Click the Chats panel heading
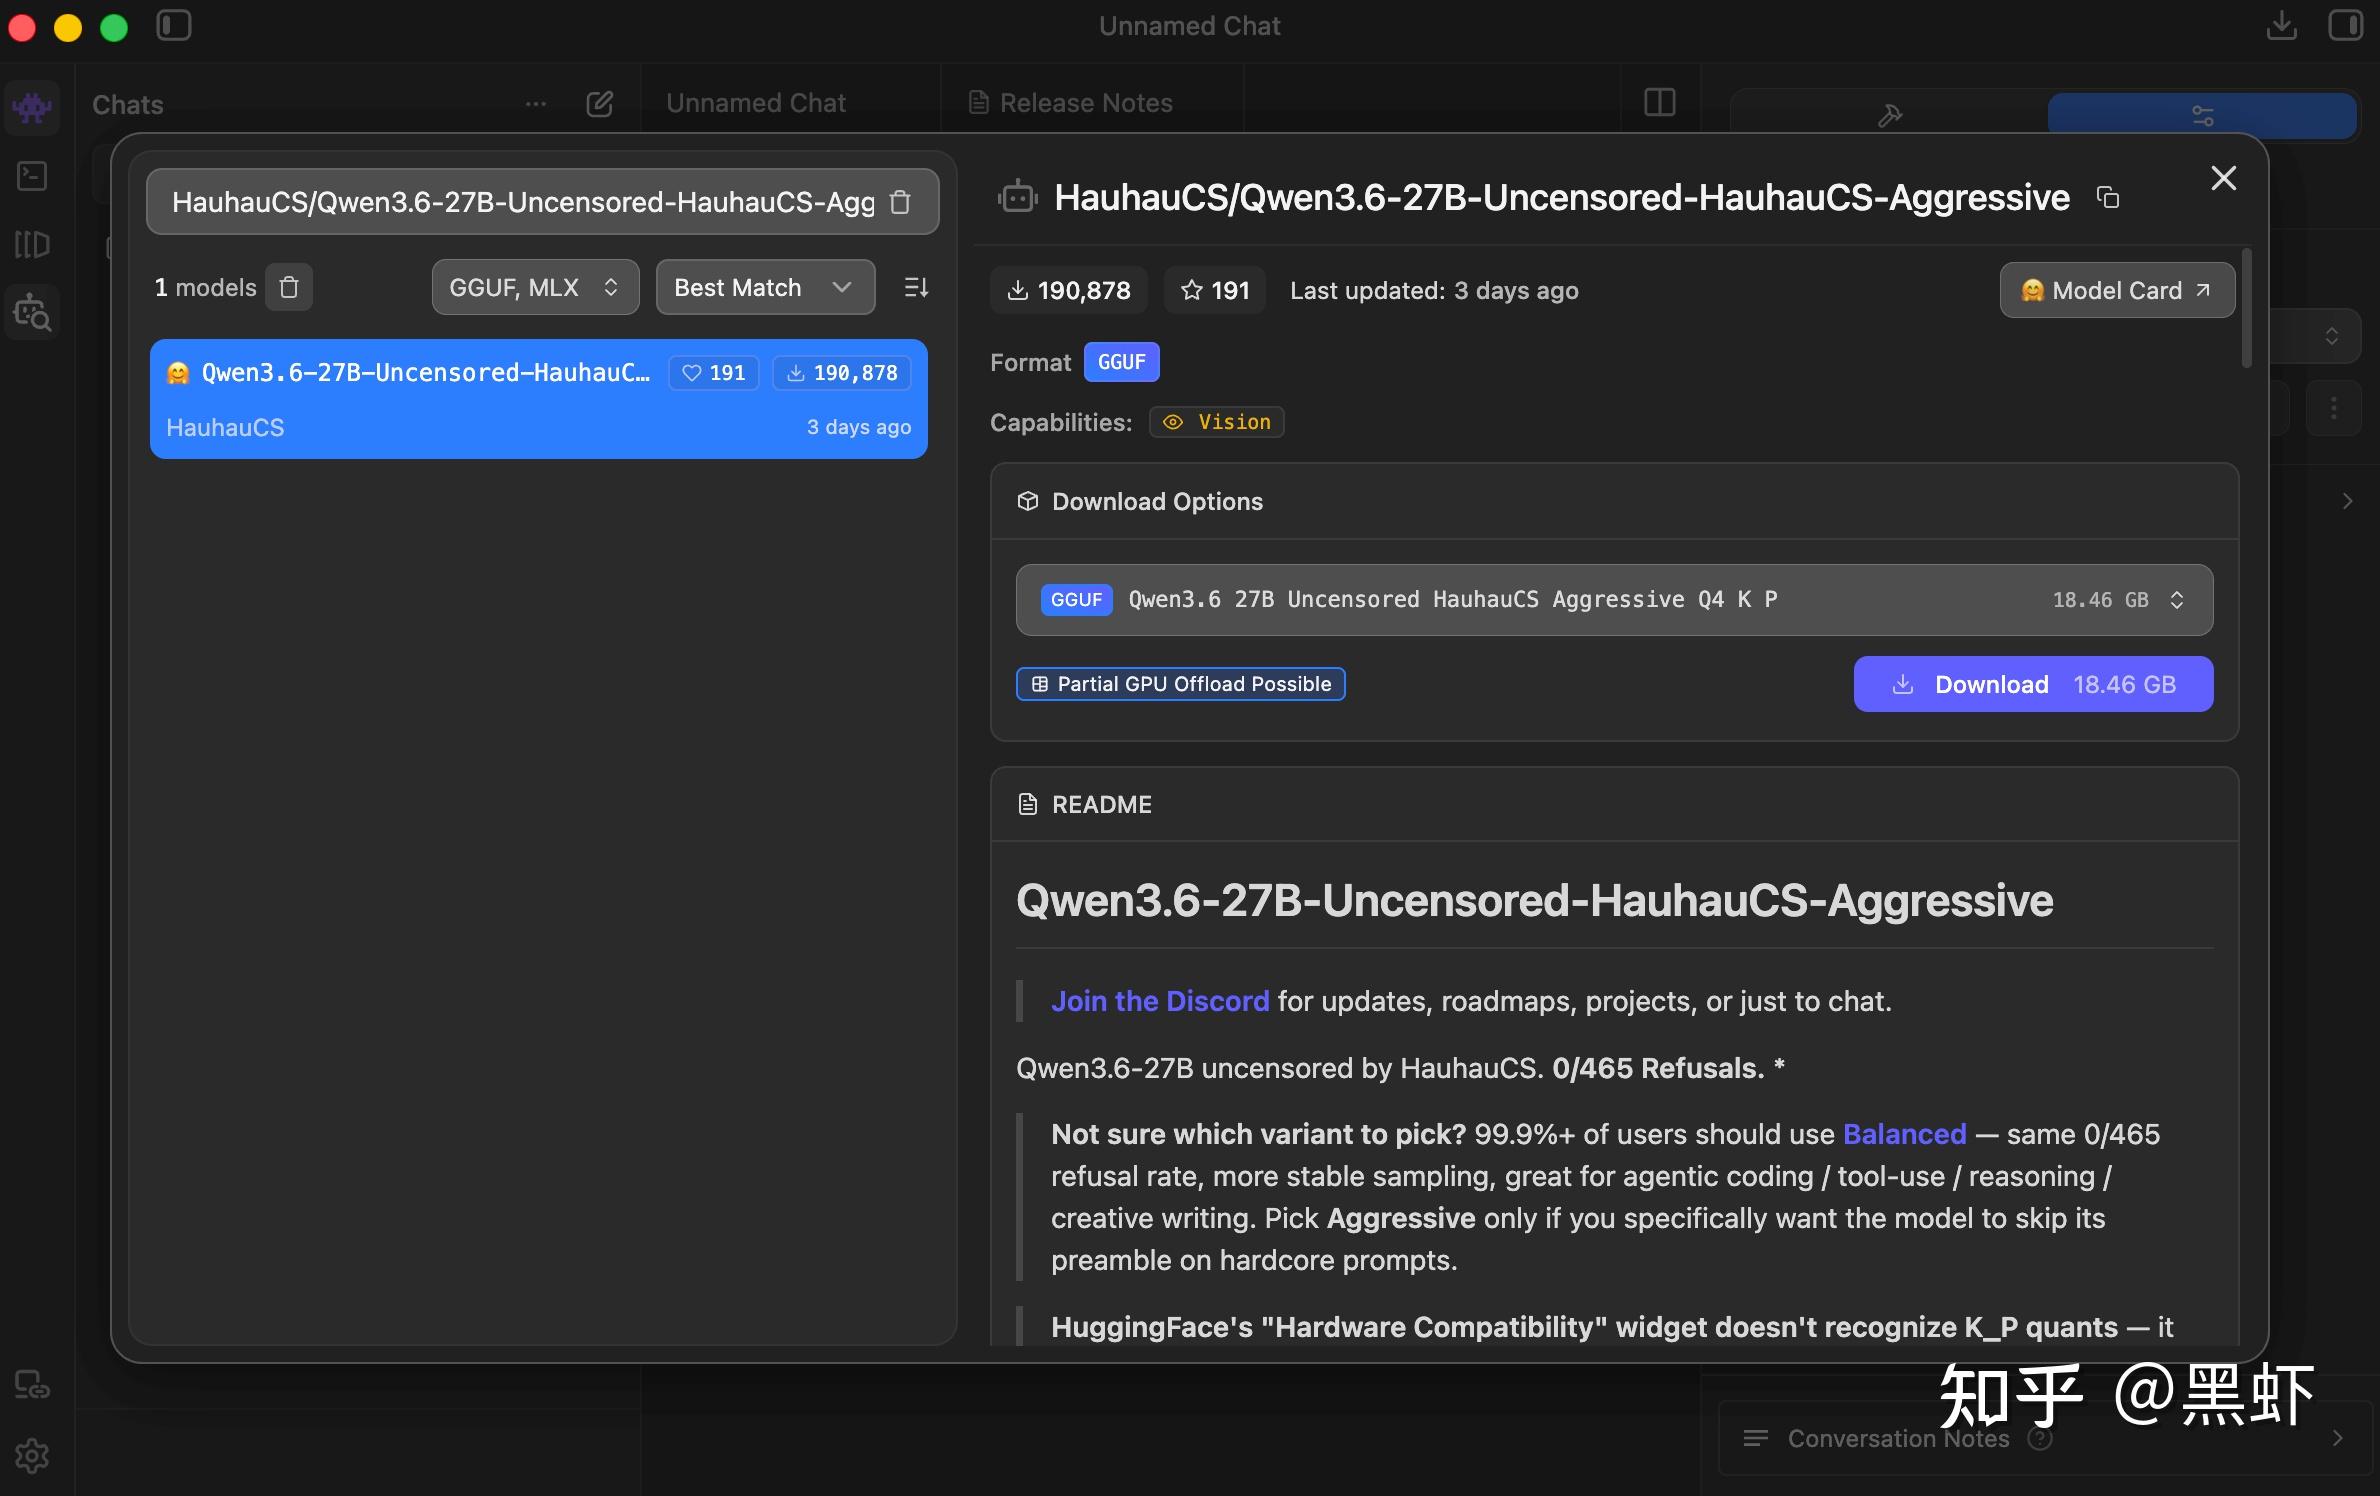The height and width of the screenshot is (1496, 2380). click(x=128, y=105)
